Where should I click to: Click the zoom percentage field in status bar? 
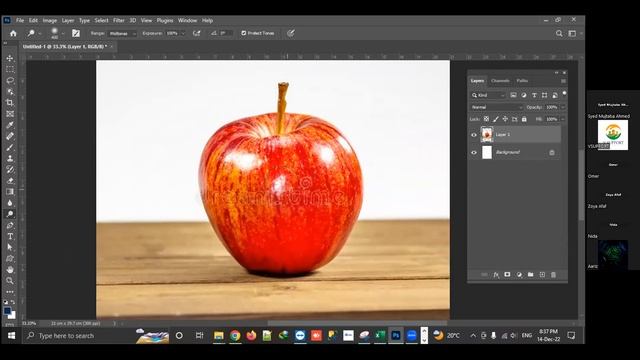point(29,323)
